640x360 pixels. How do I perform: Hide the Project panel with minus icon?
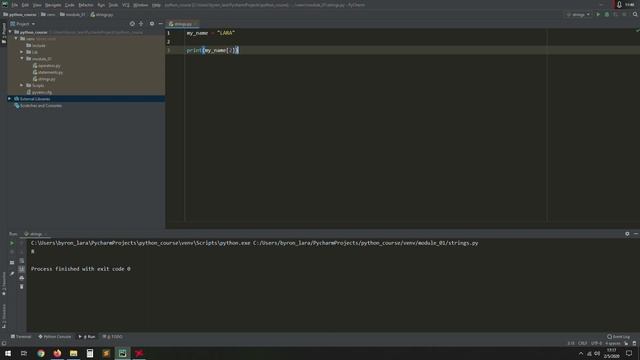[x=161, y=24]
